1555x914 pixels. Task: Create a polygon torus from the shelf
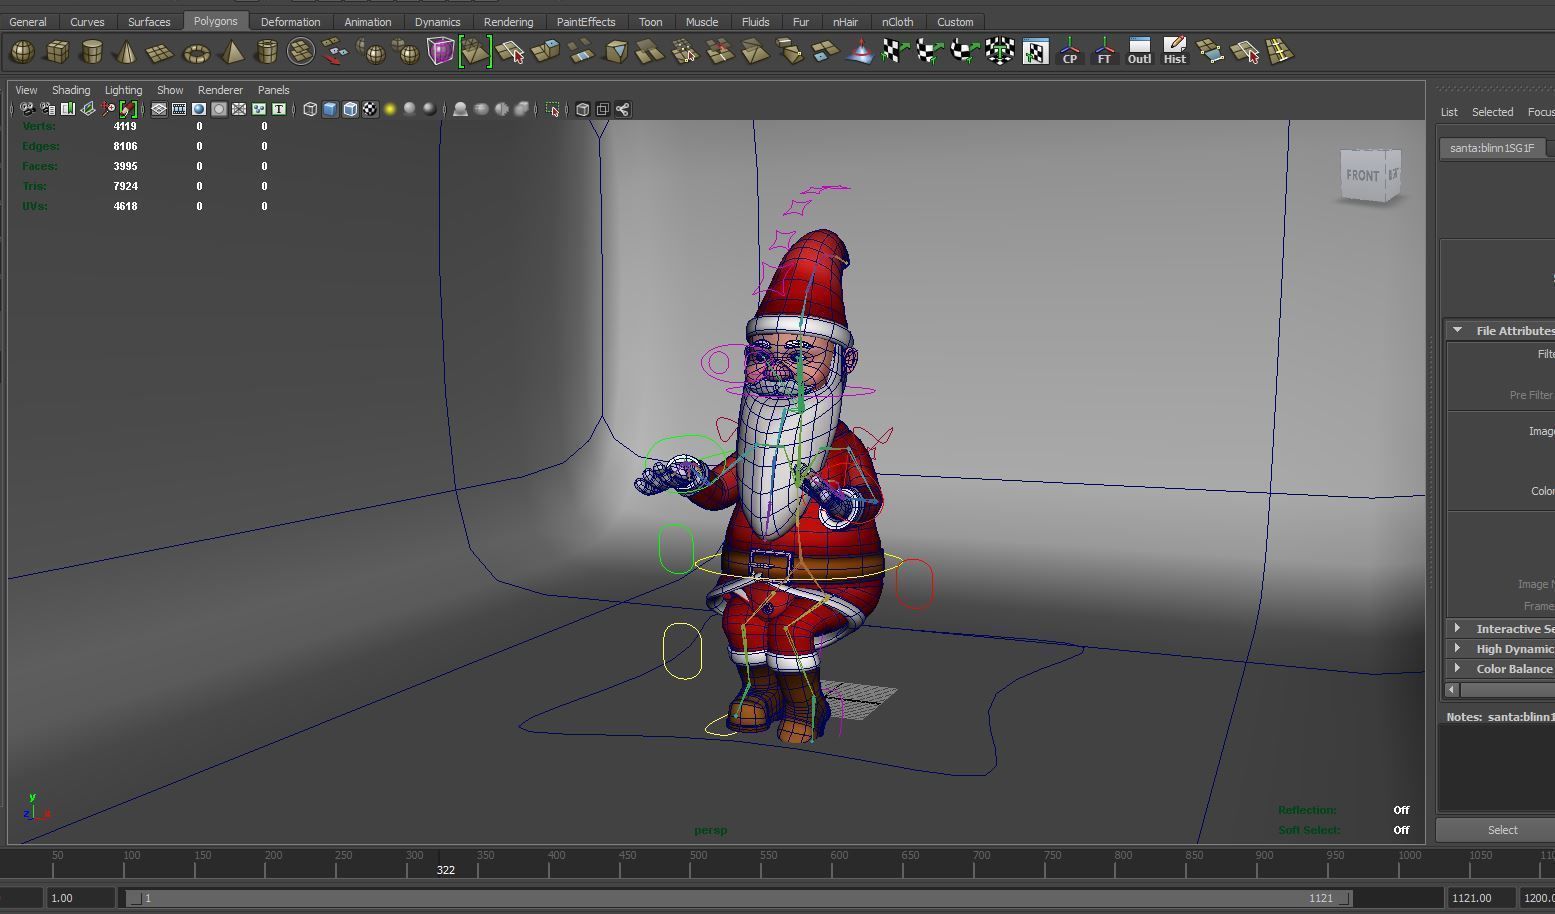pos(196,51)
